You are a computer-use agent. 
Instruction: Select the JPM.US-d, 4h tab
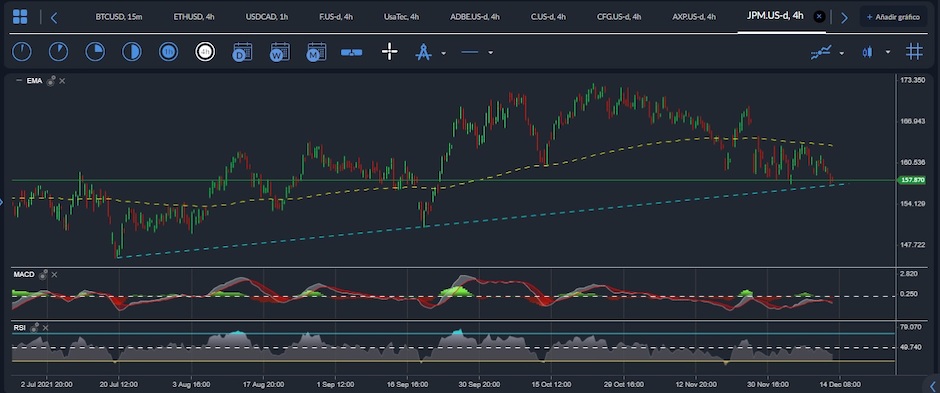775,16
